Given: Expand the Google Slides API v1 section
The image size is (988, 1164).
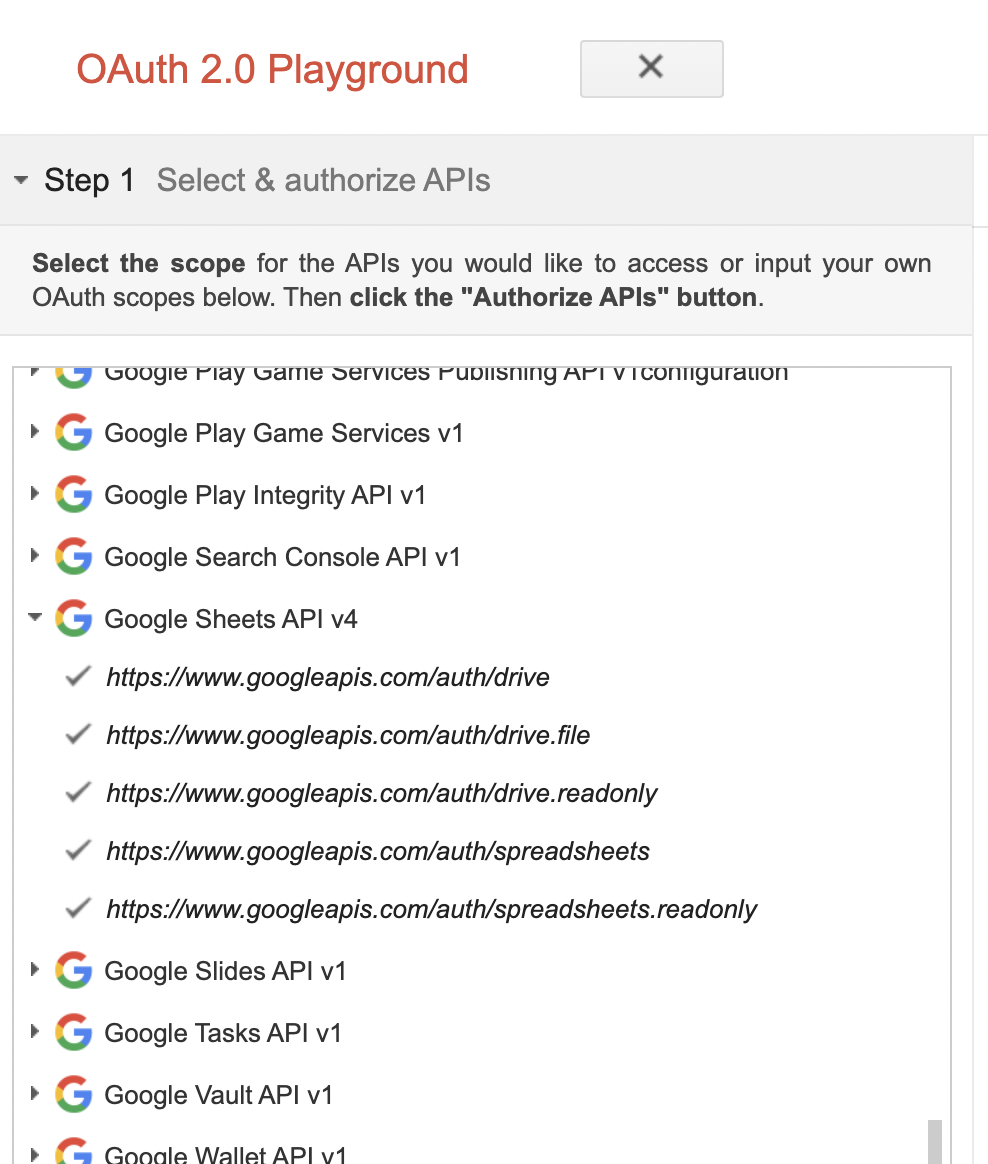Looking at the screenshot, I should point(35,970).
